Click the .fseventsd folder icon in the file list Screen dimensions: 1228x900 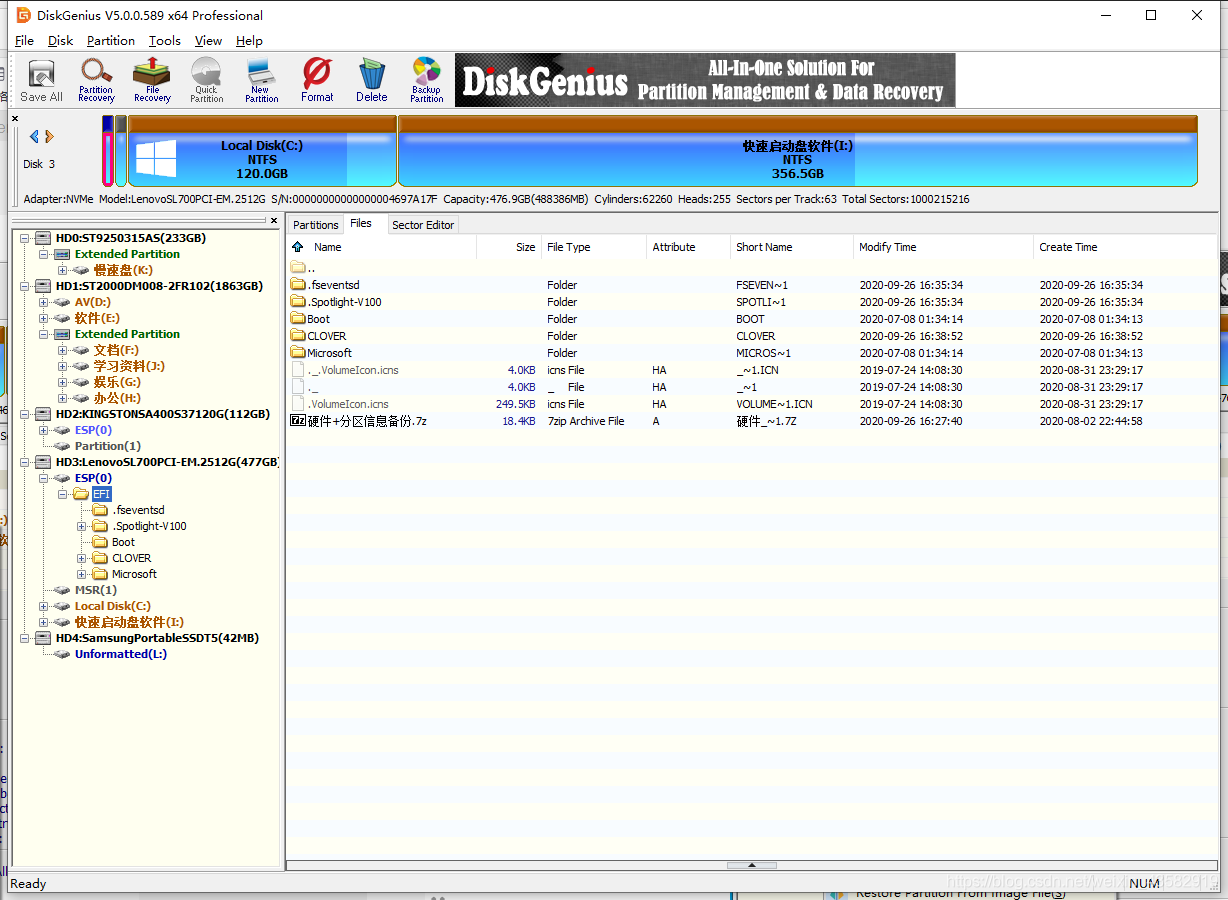click(297, 285)
